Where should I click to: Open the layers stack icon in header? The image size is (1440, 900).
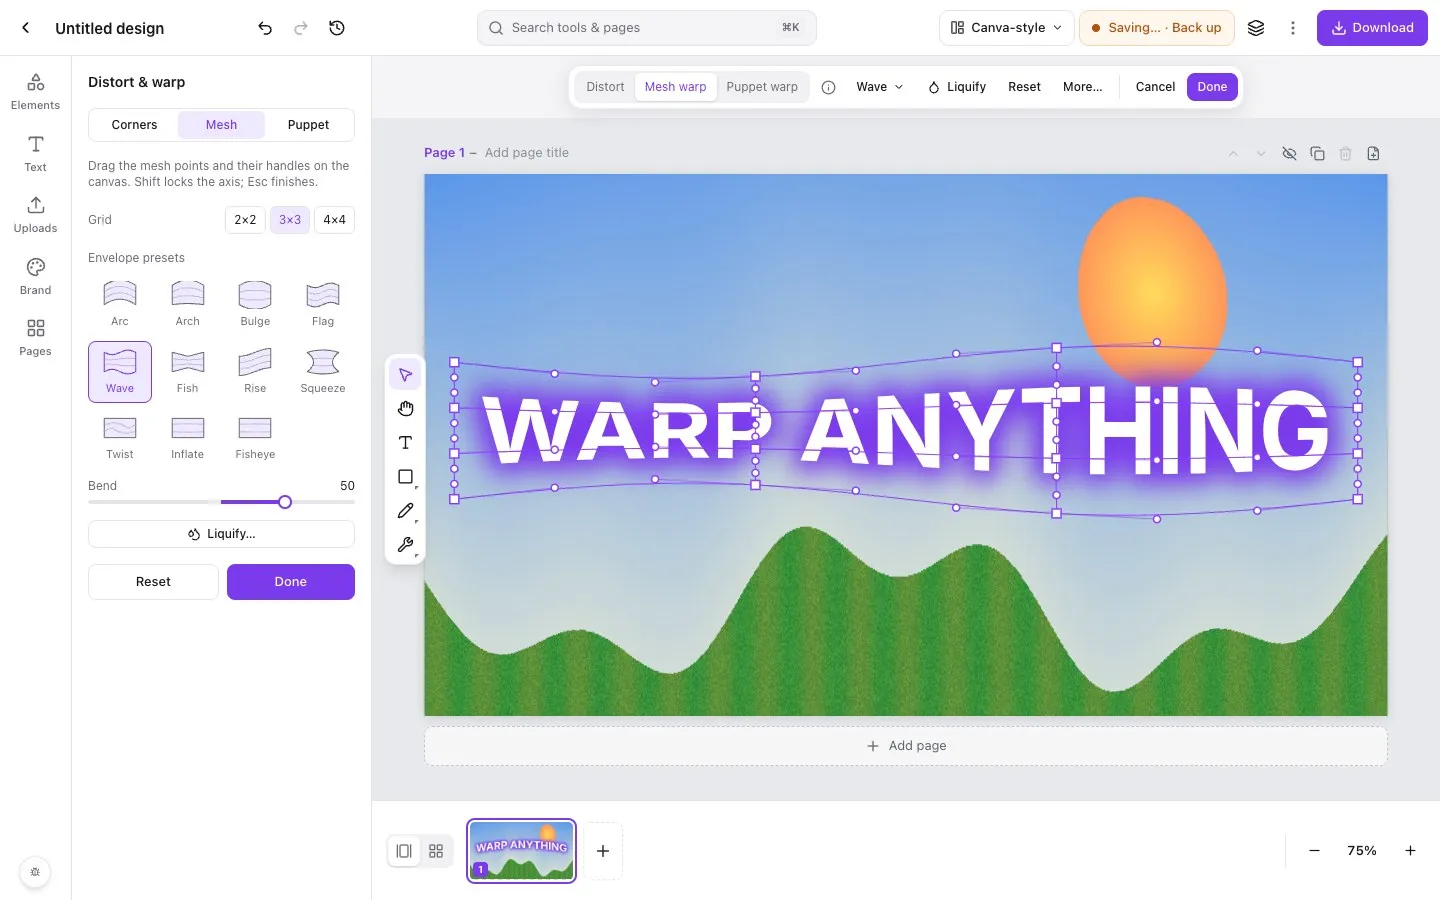pos(1256,28)
